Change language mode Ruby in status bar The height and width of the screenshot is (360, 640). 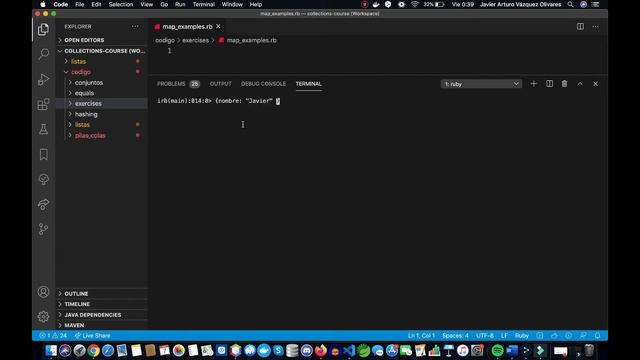click(522, 336)
